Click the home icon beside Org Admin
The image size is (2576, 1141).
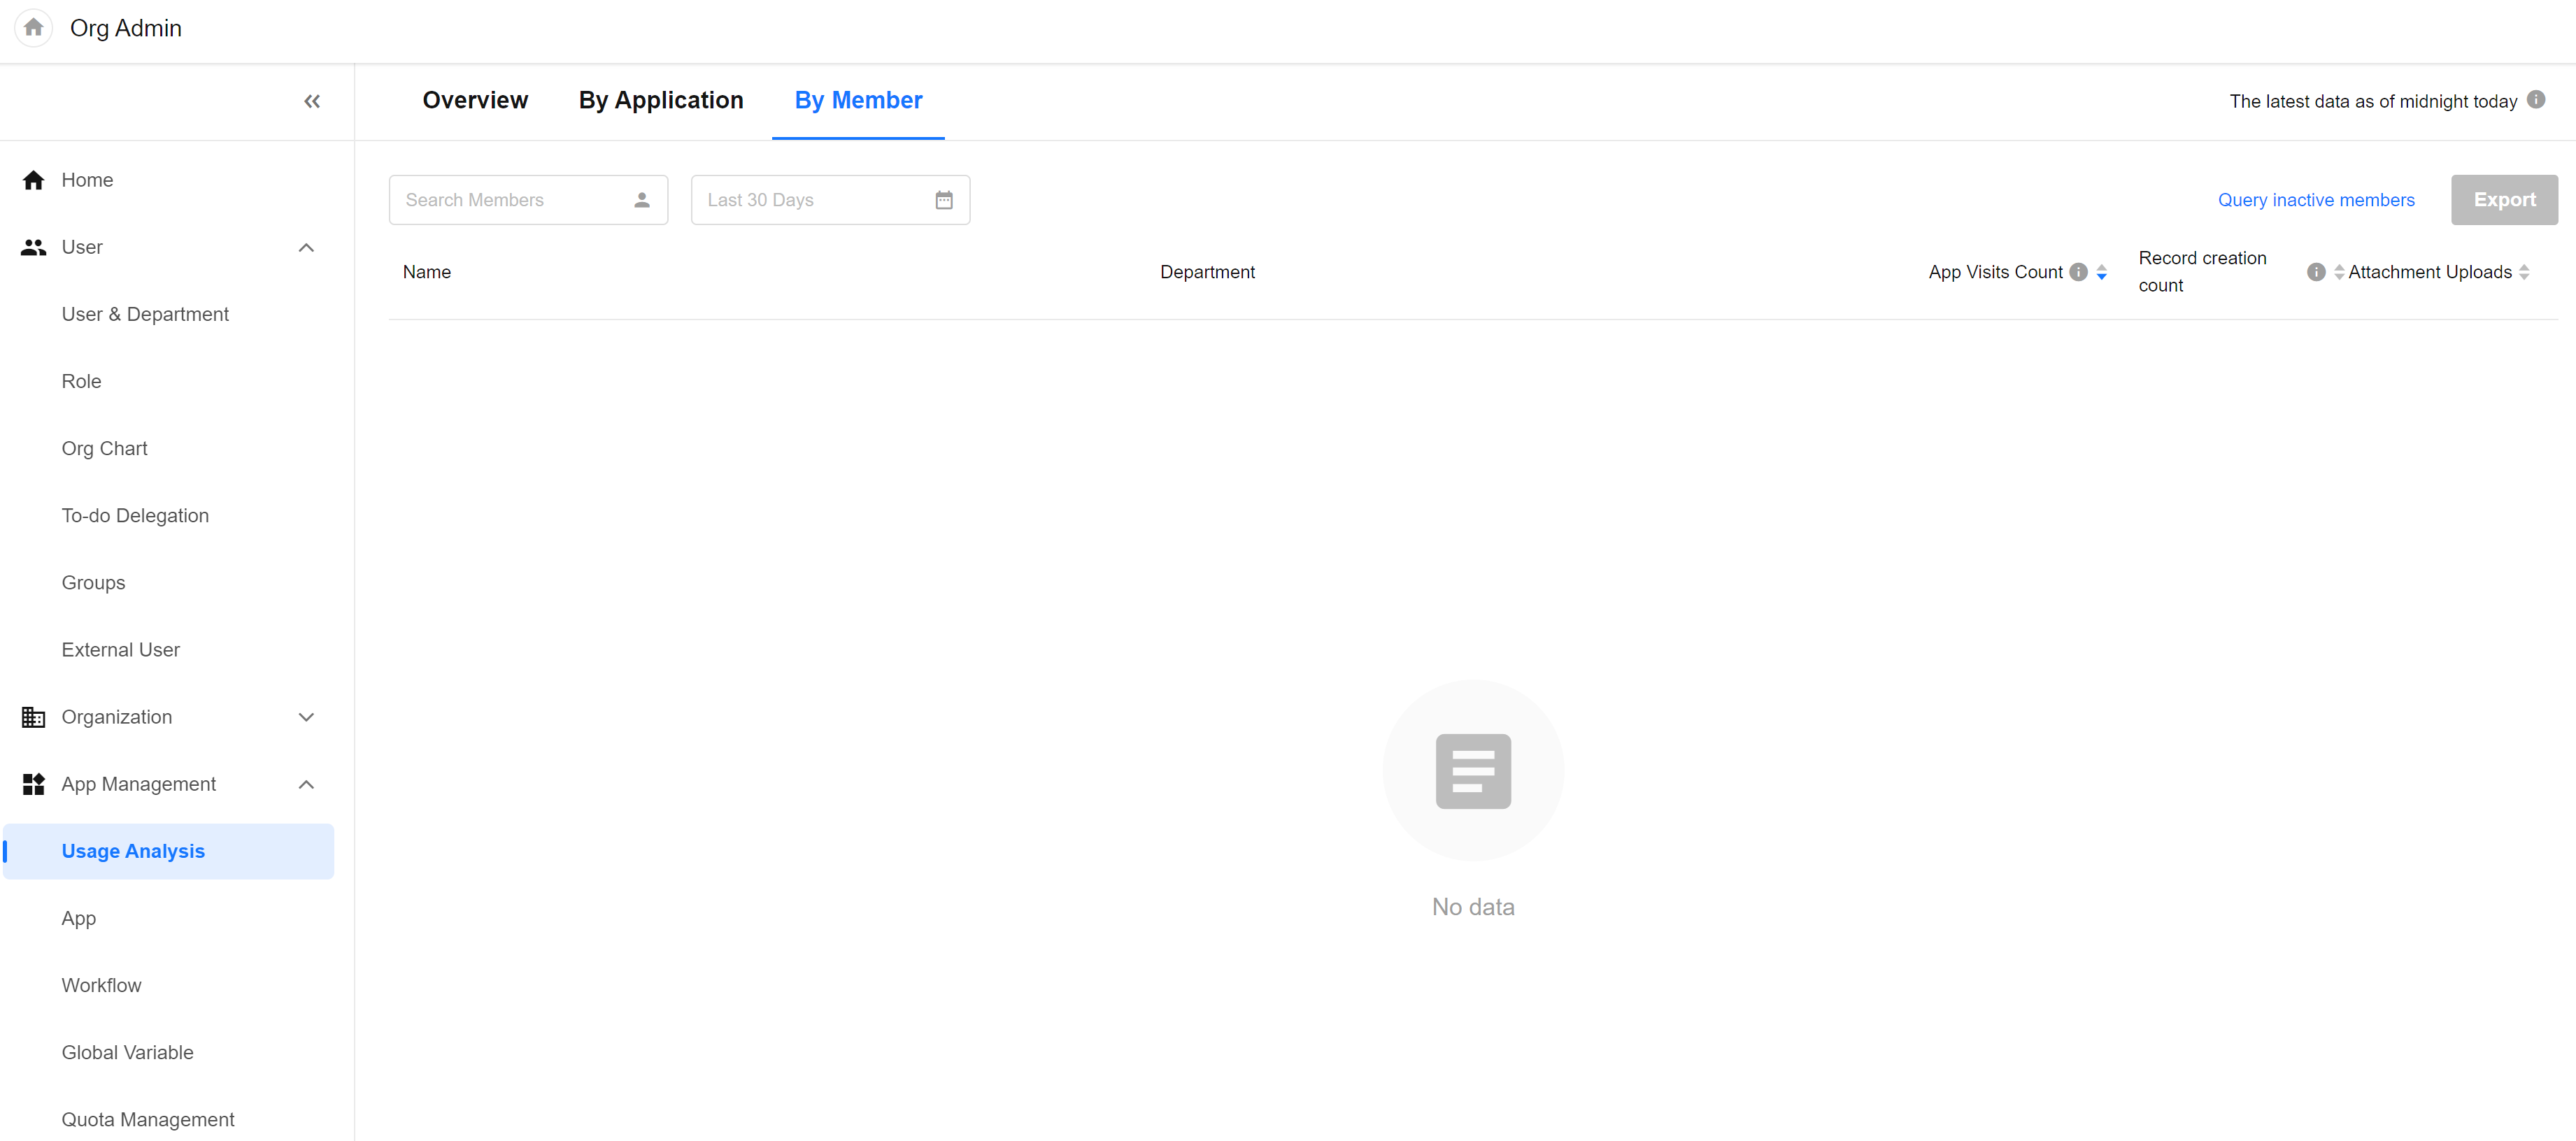33,28
